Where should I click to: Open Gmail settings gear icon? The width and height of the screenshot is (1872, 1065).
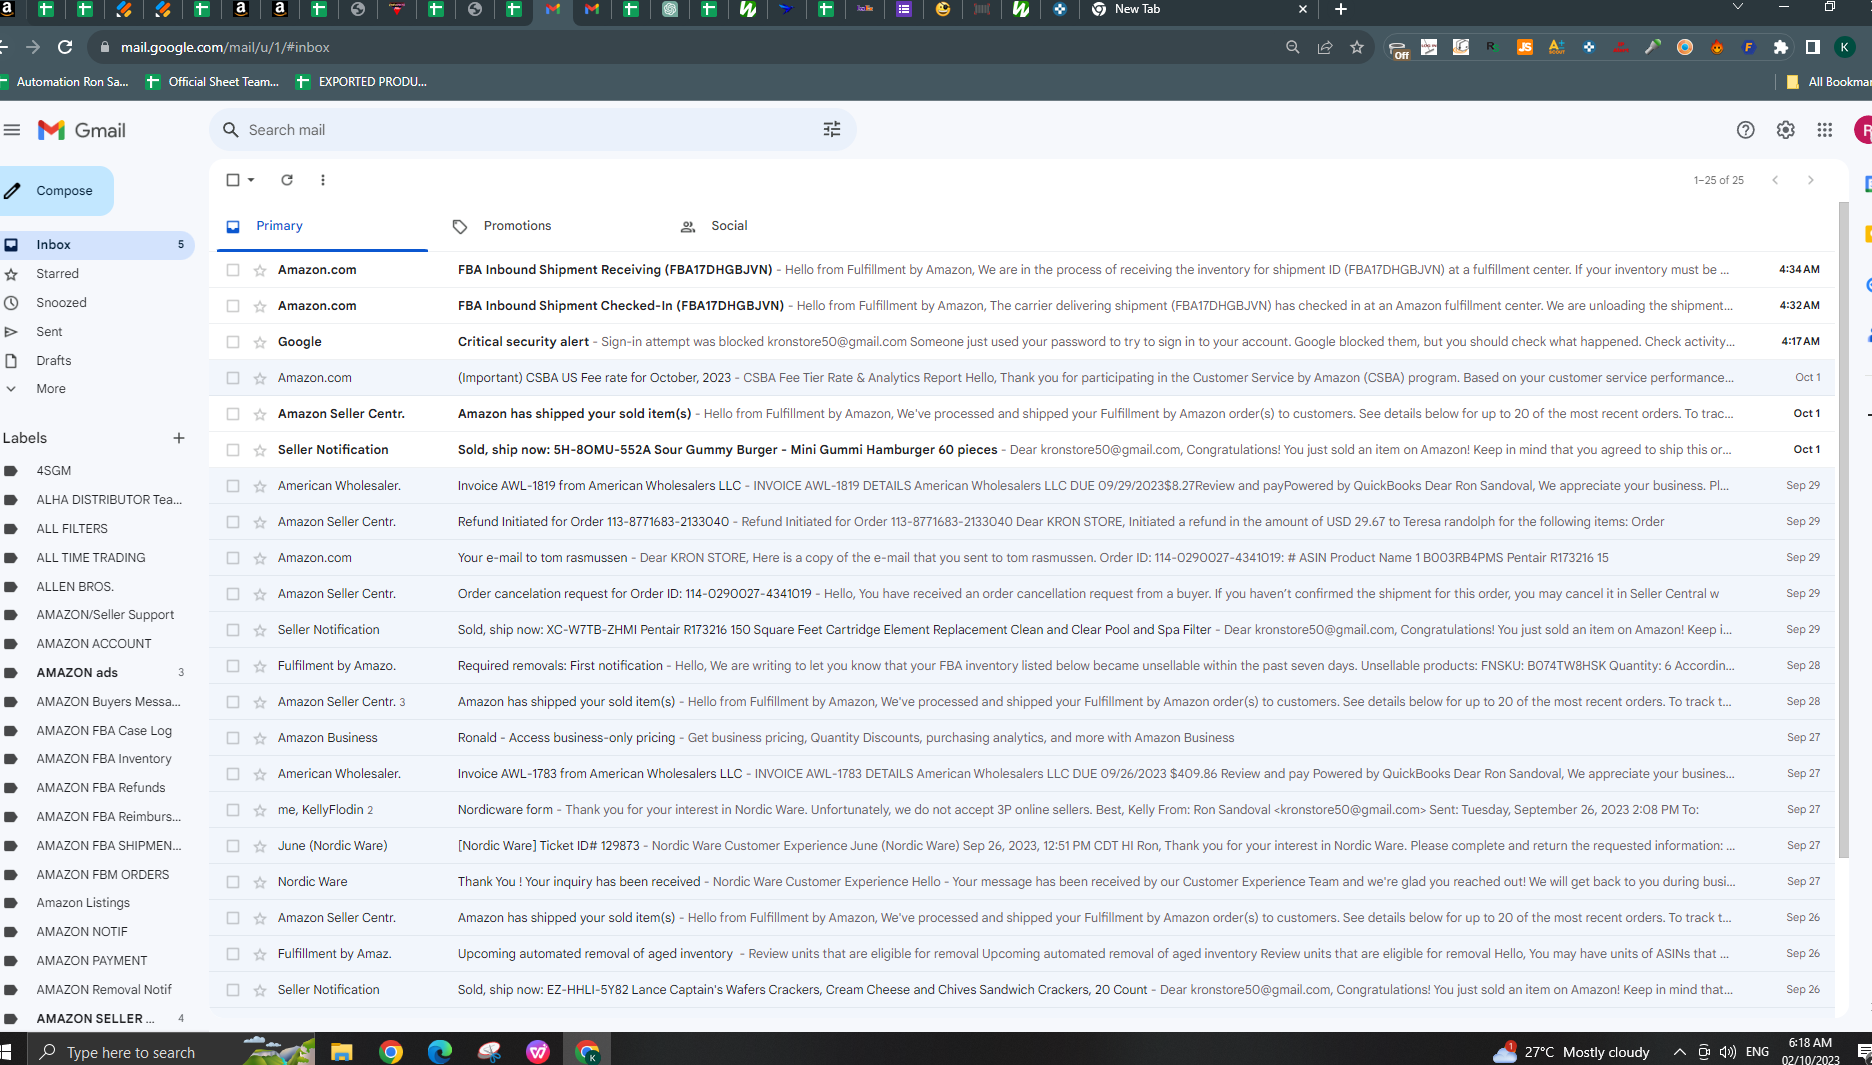click(1786, 130)
